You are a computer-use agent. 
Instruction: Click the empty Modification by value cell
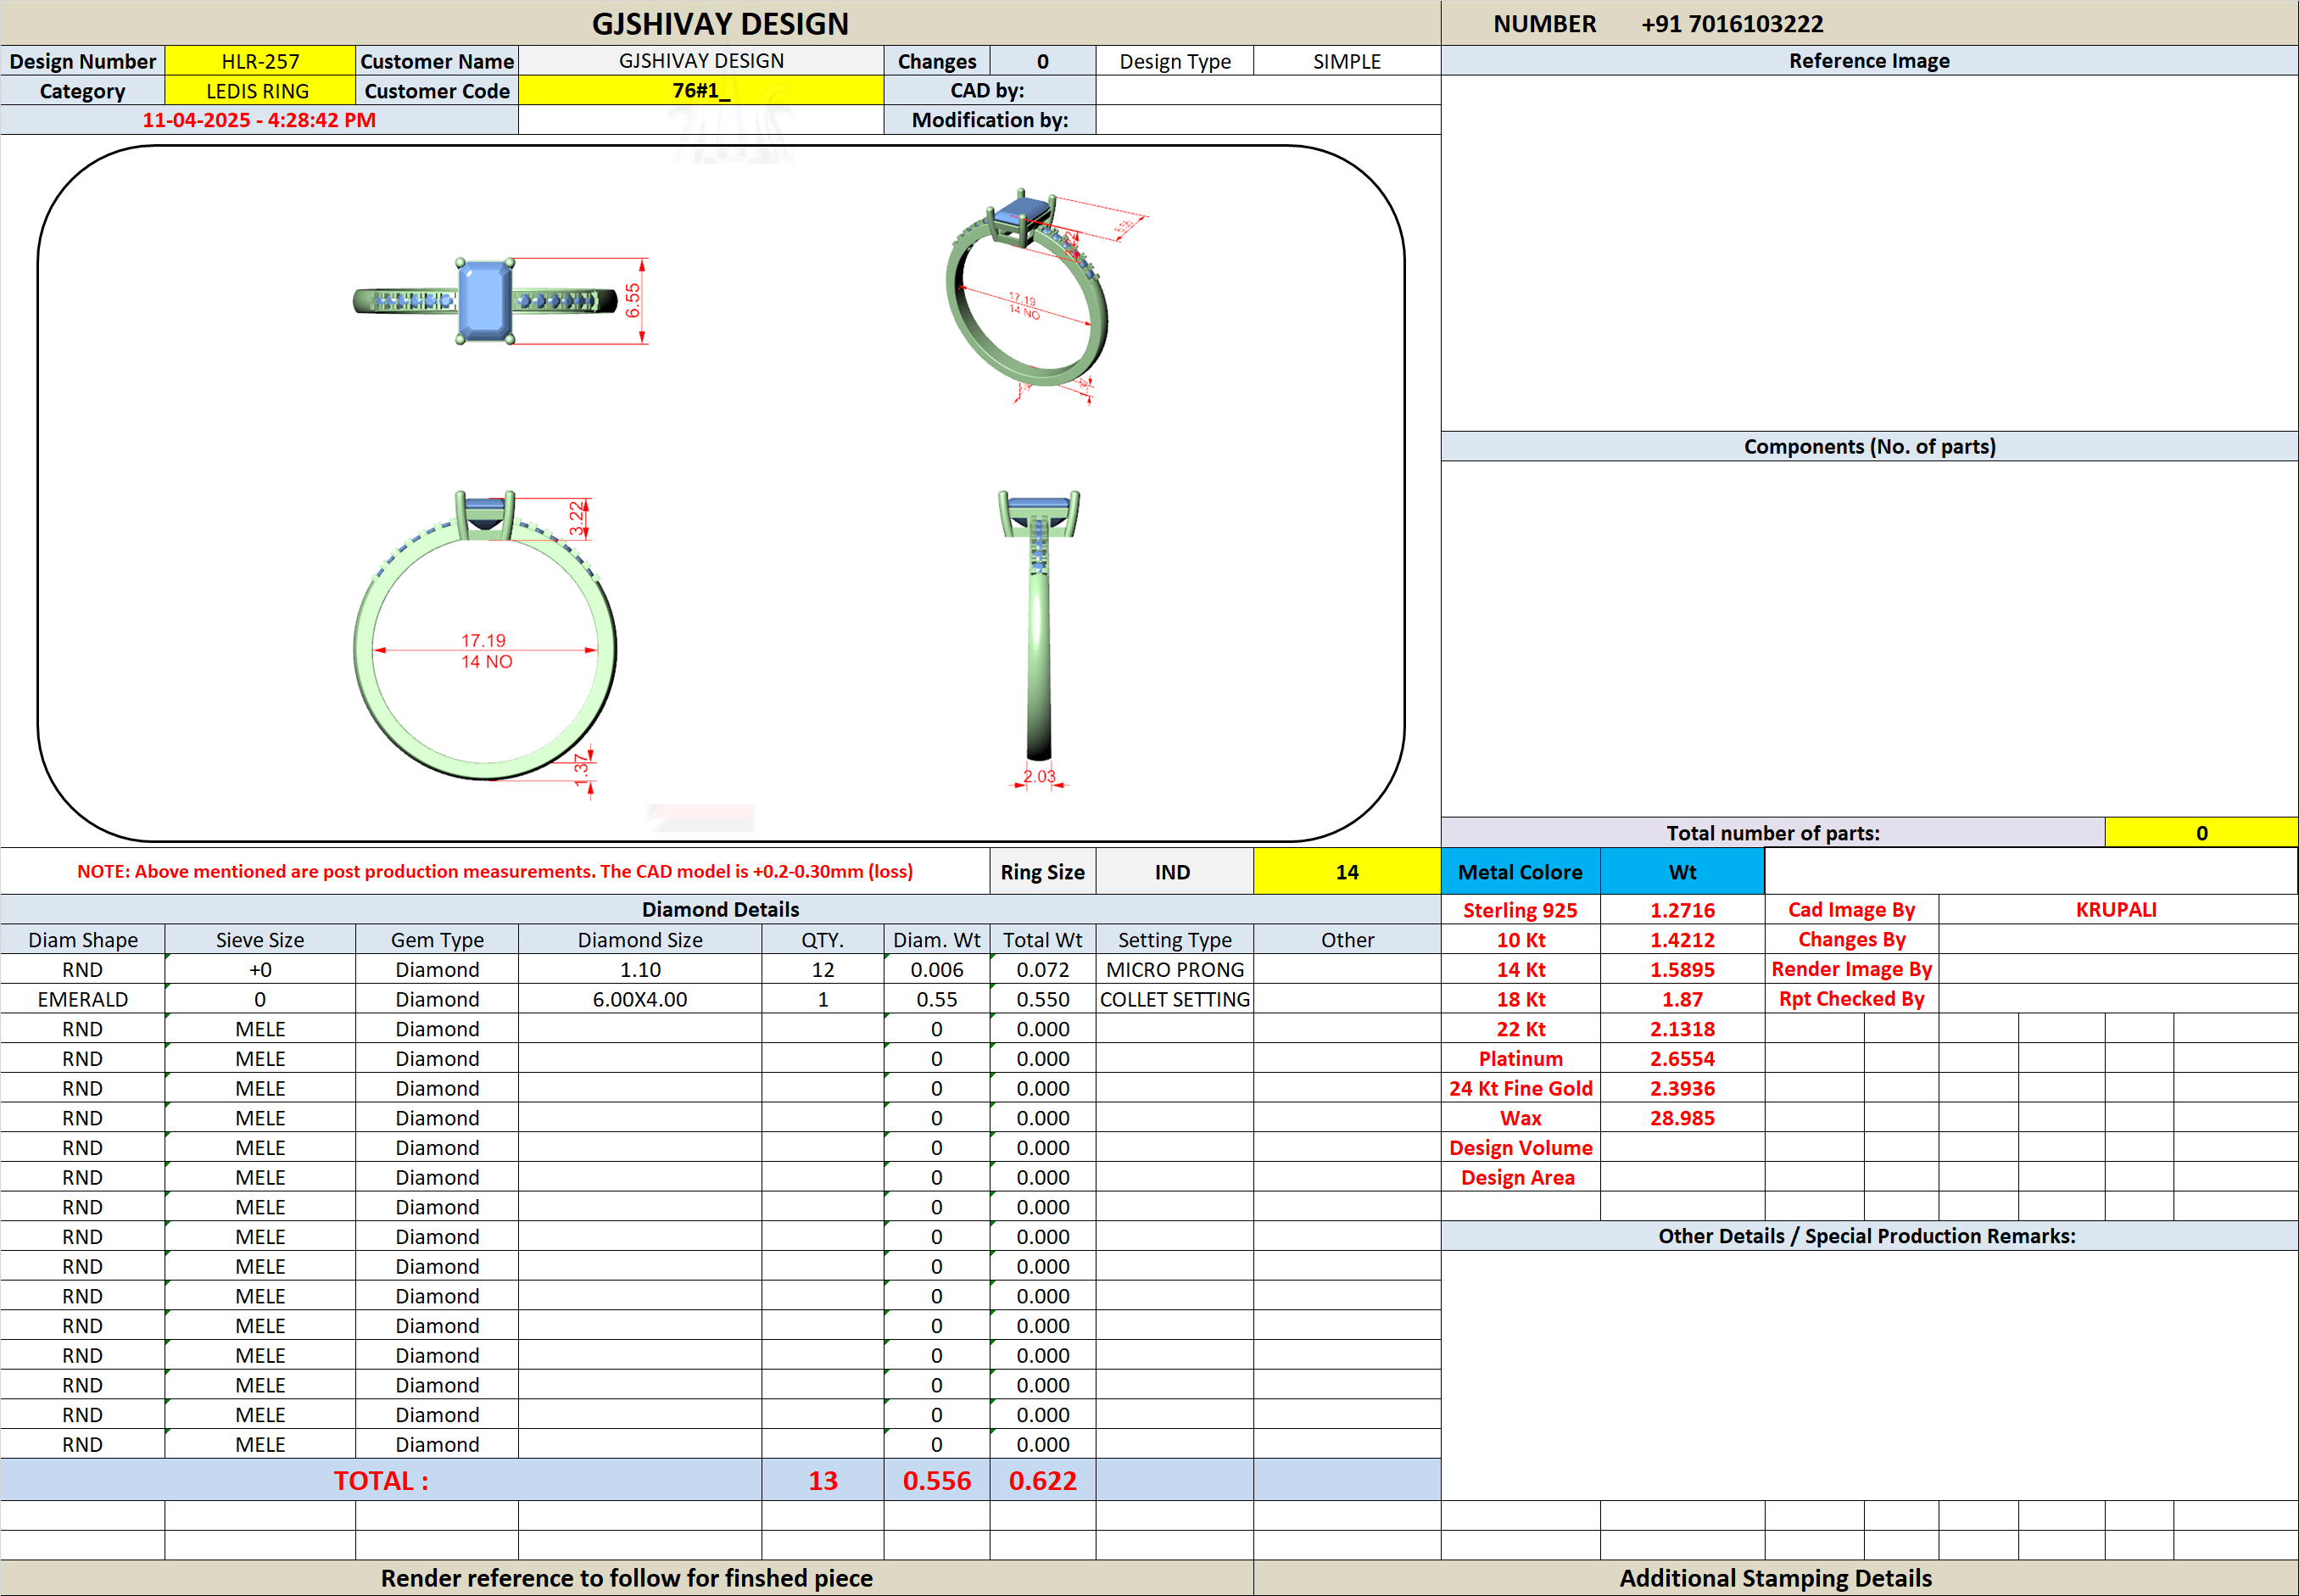point(1268,120)
